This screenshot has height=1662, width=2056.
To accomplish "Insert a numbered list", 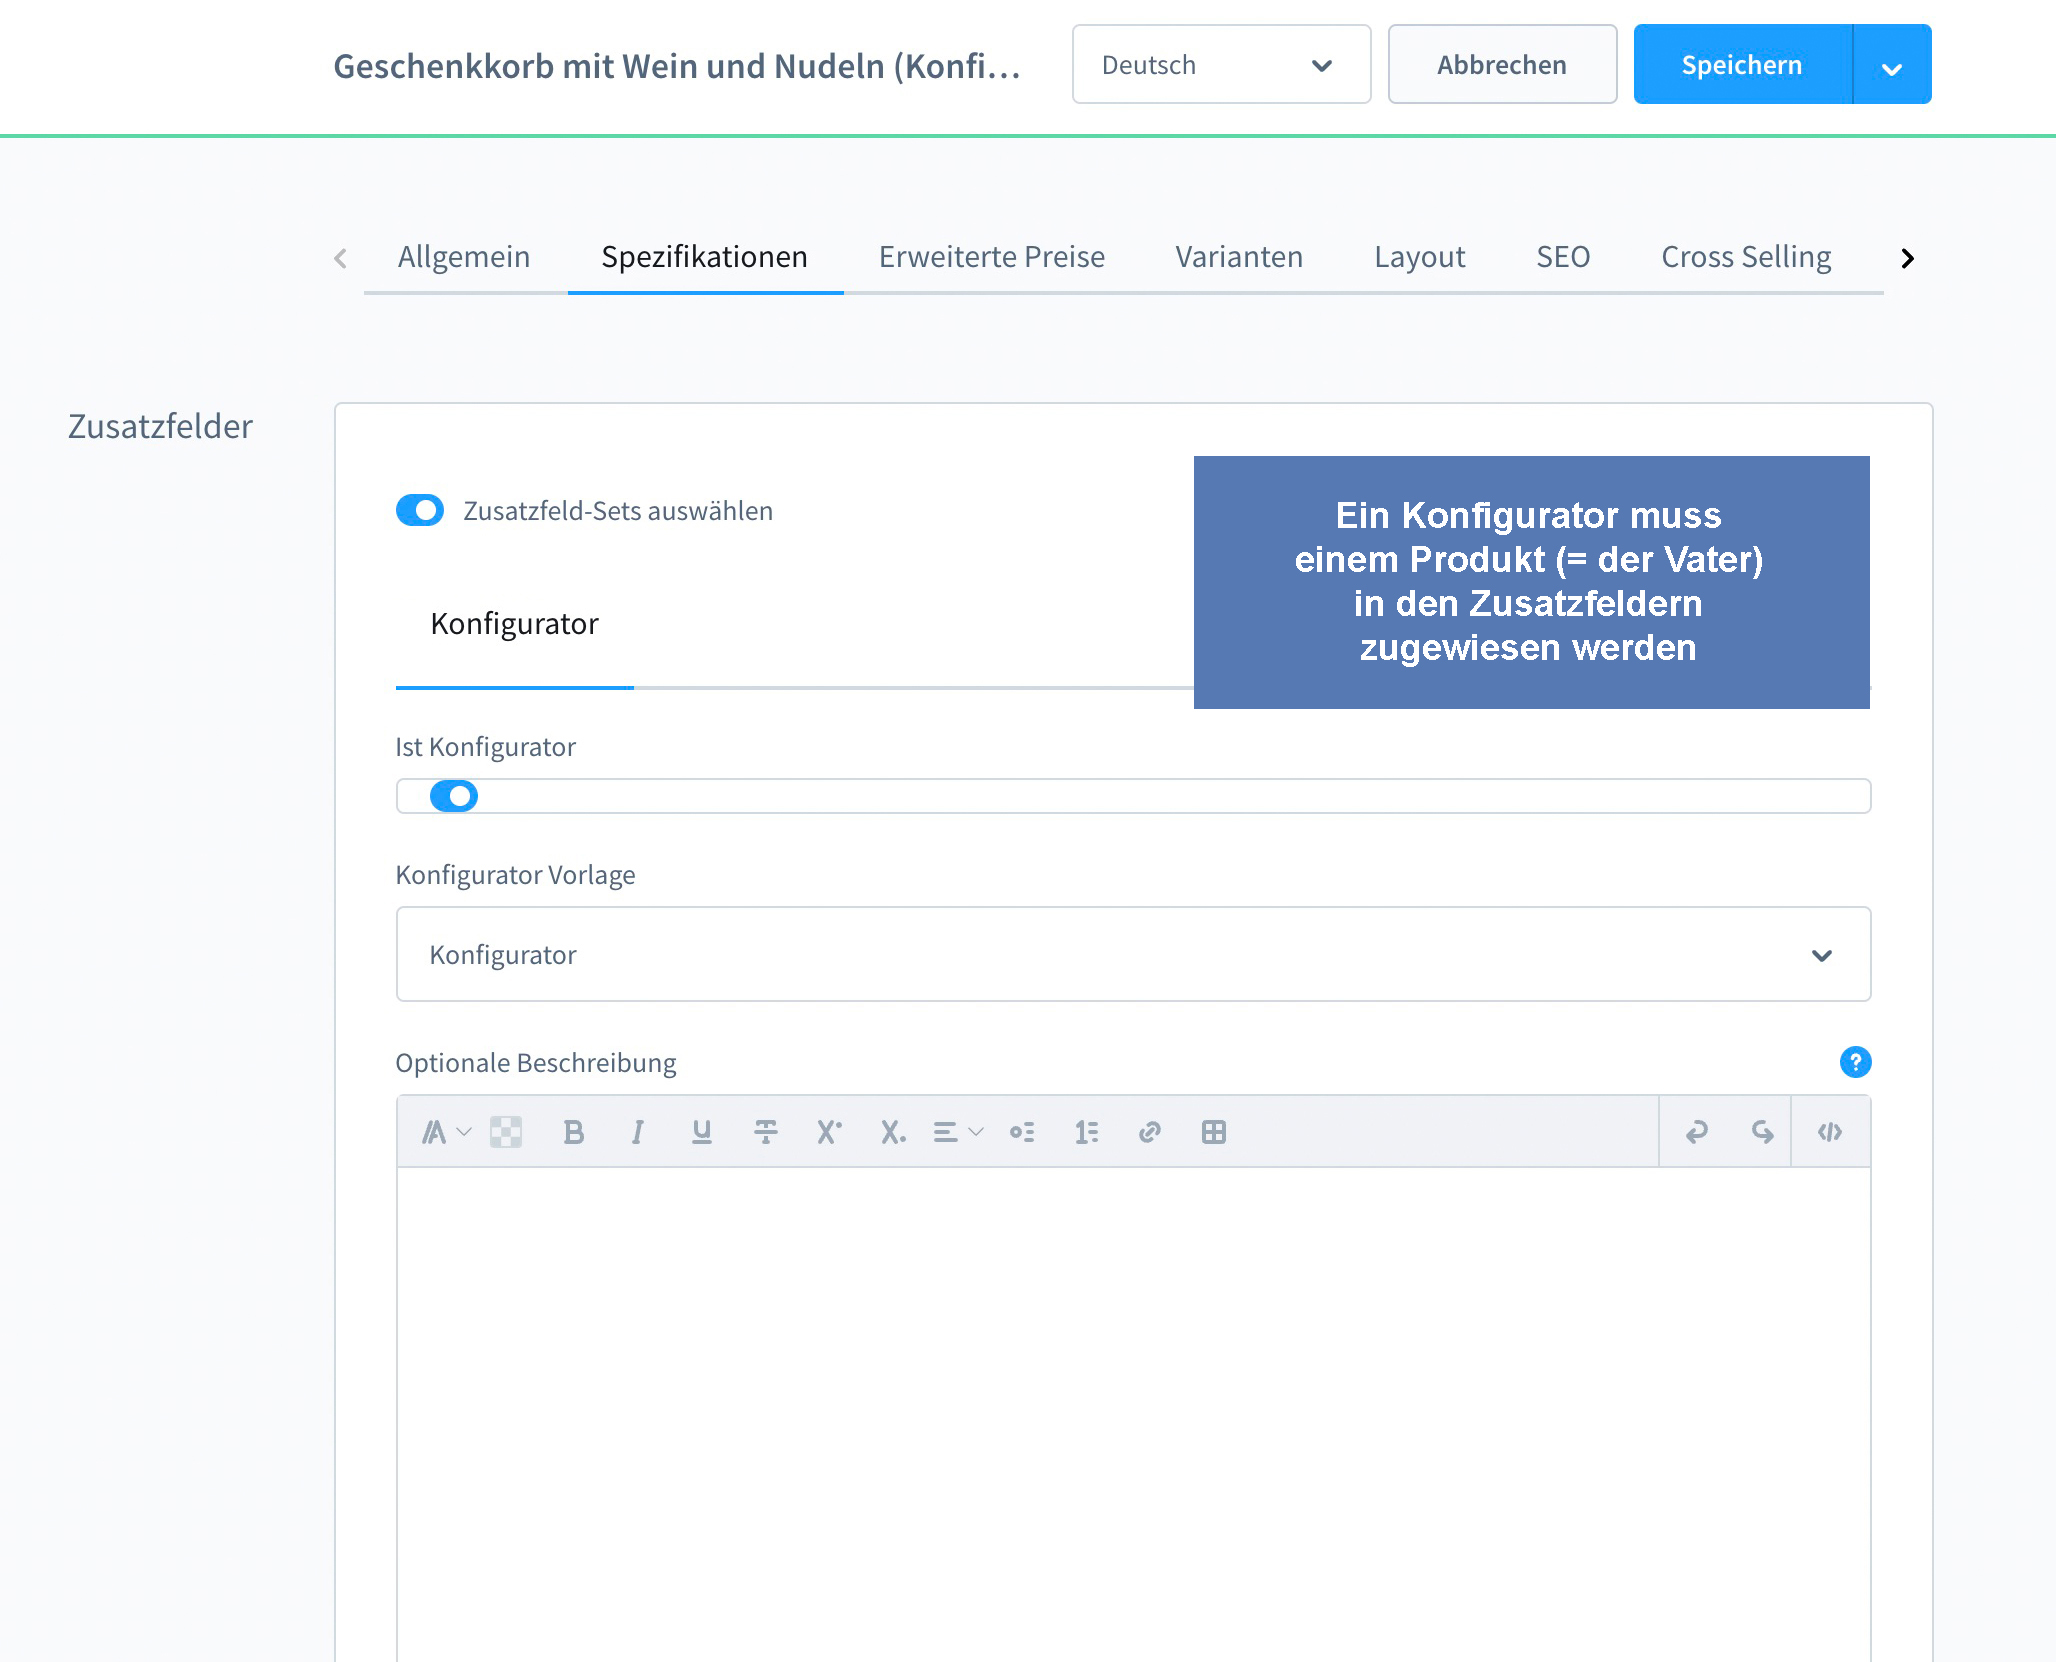I will (1085, 1132).
